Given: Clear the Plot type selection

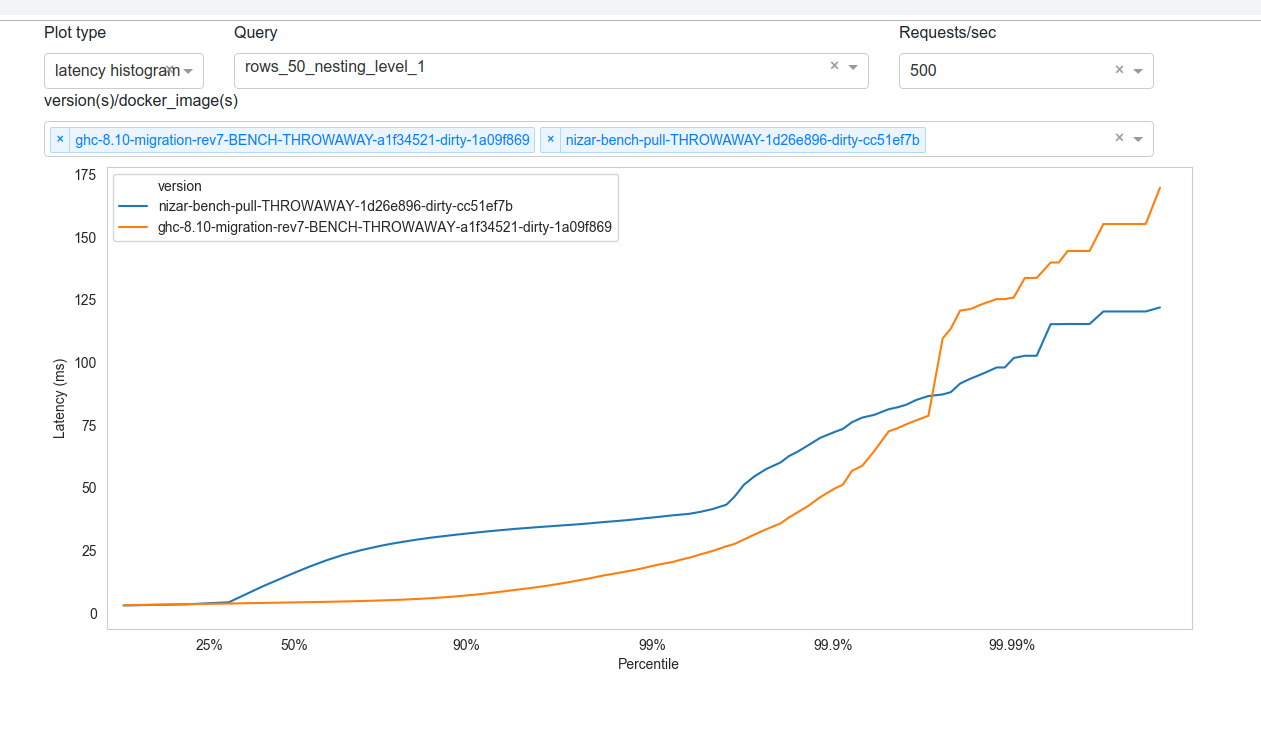Looking at the screenshot, I should (x=170, y=70).
